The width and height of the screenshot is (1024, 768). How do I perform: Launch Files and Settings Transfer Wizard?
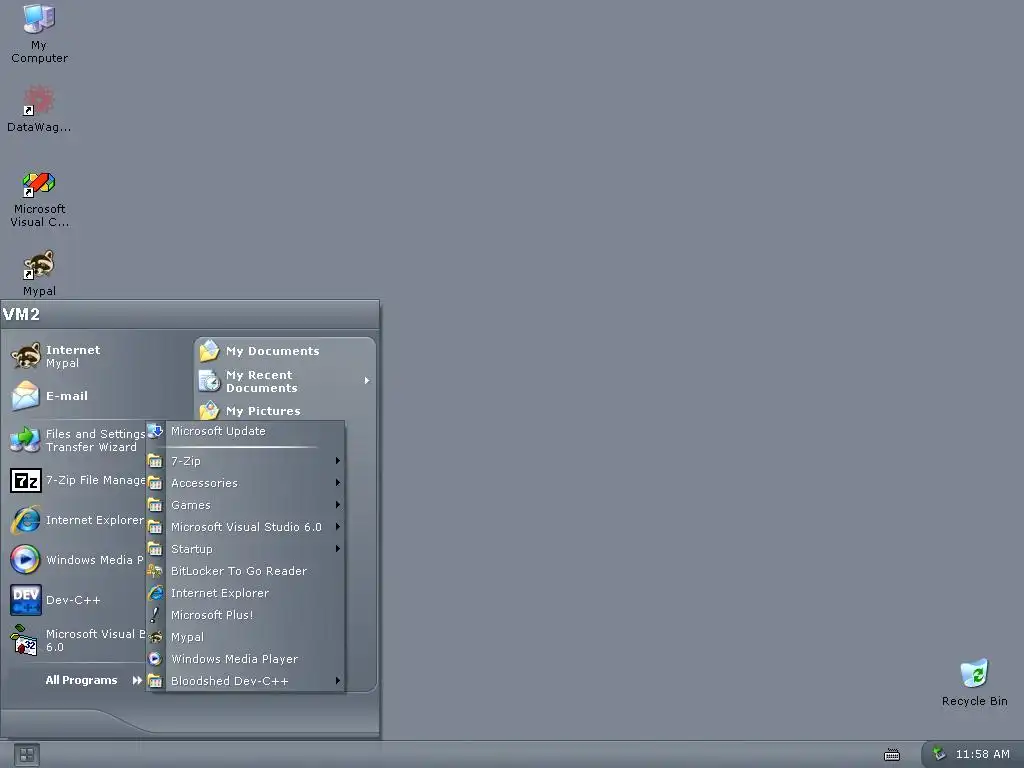pyautogui.click(x=77, y=440)
